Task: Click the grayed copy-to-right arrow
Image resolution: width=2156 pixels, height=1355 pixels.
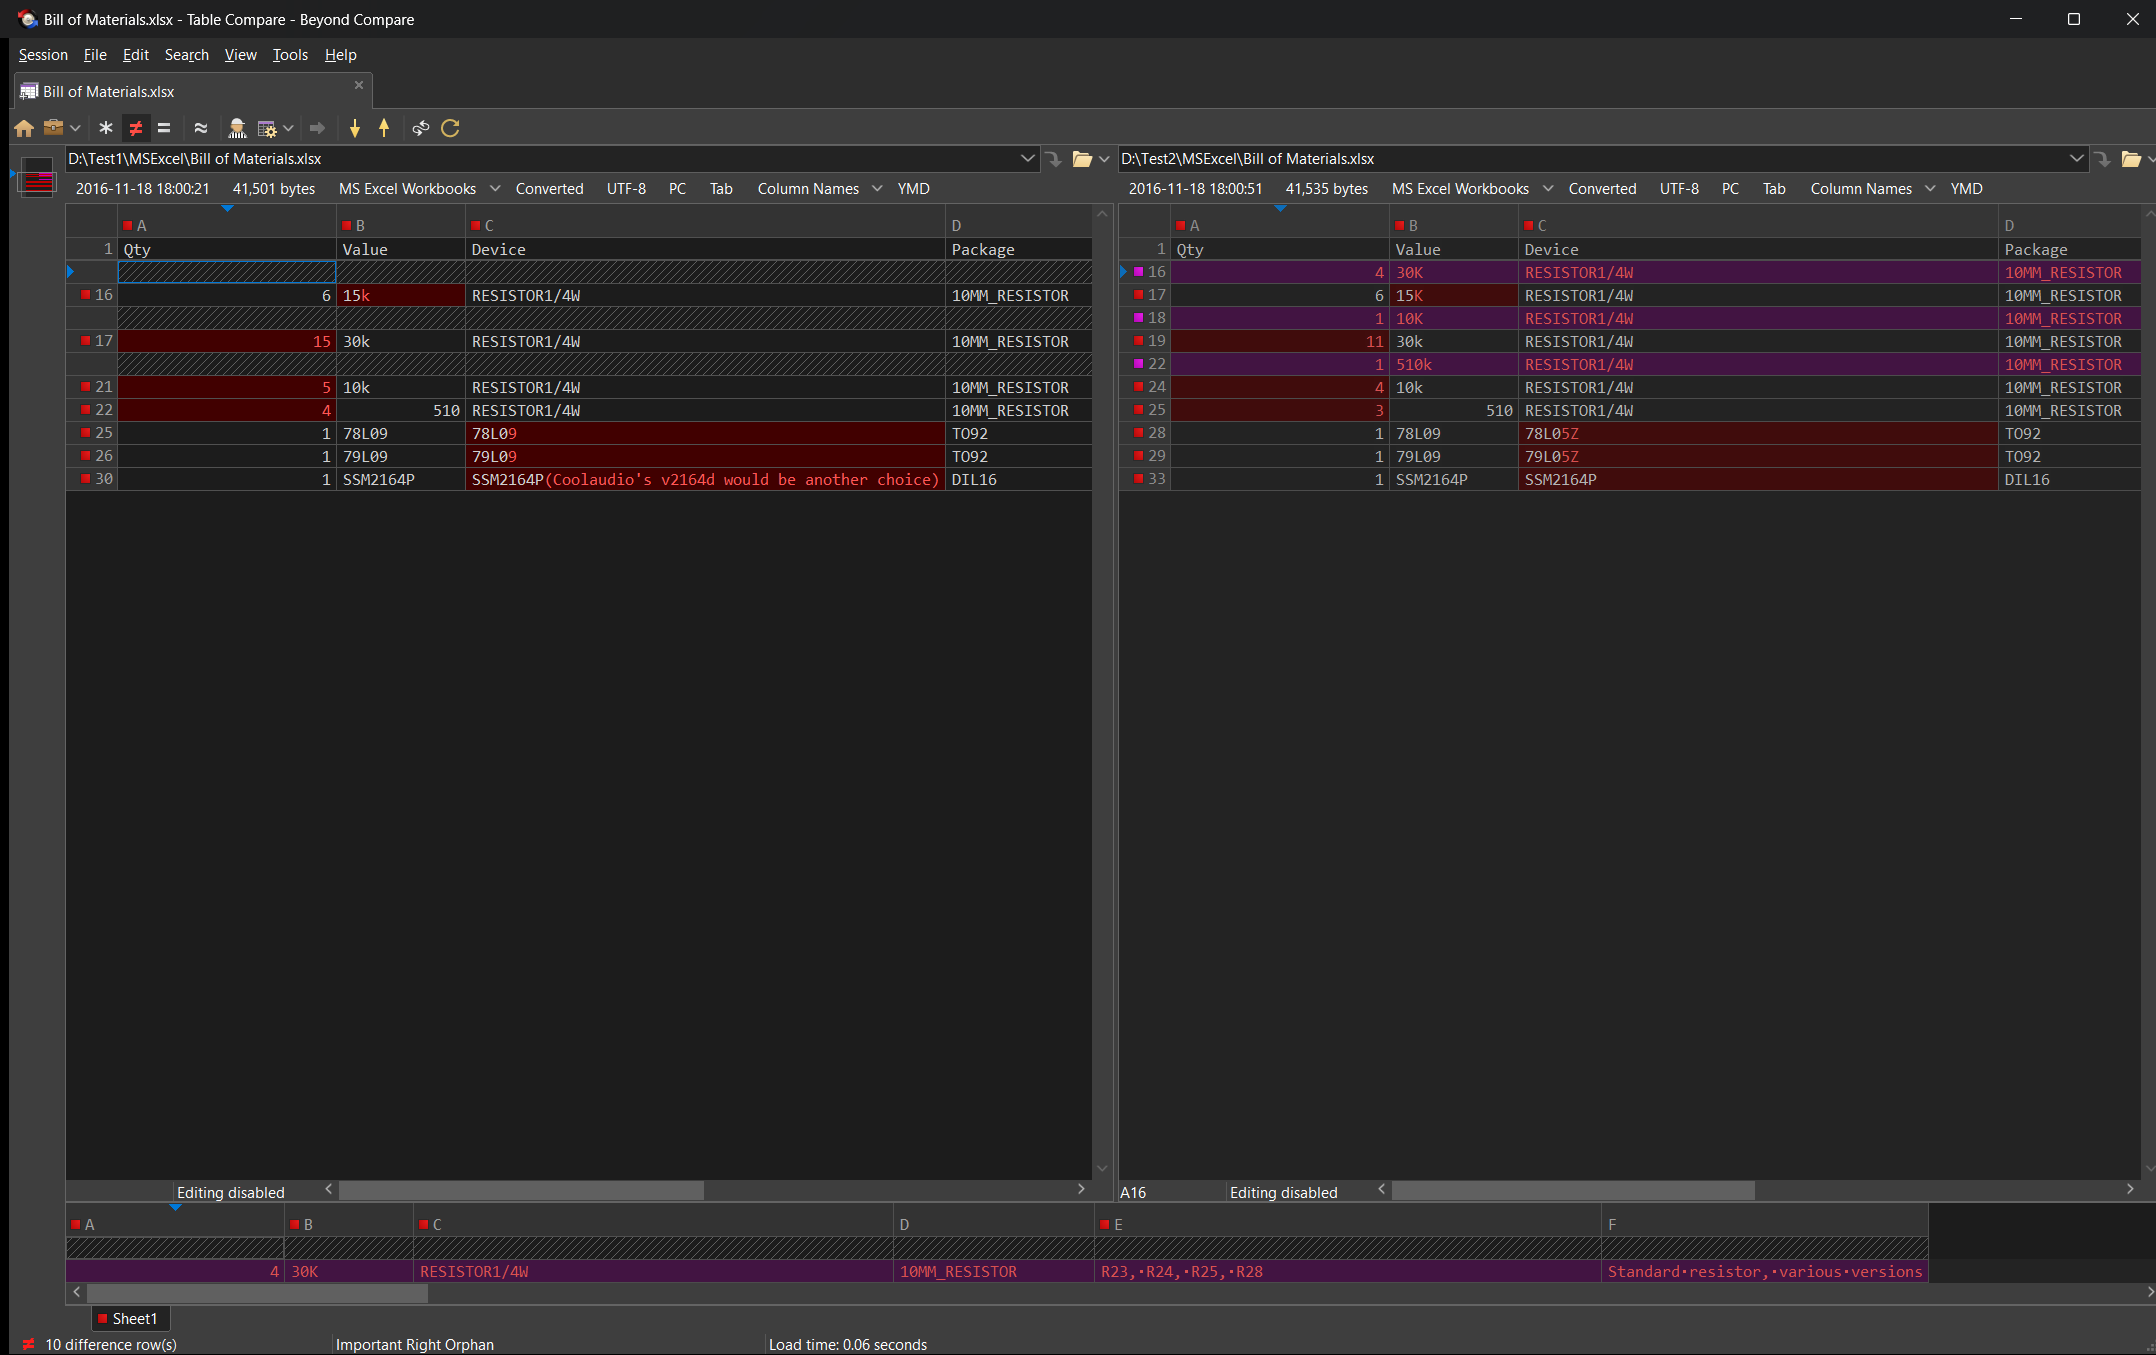Action: tap(317, 128)
